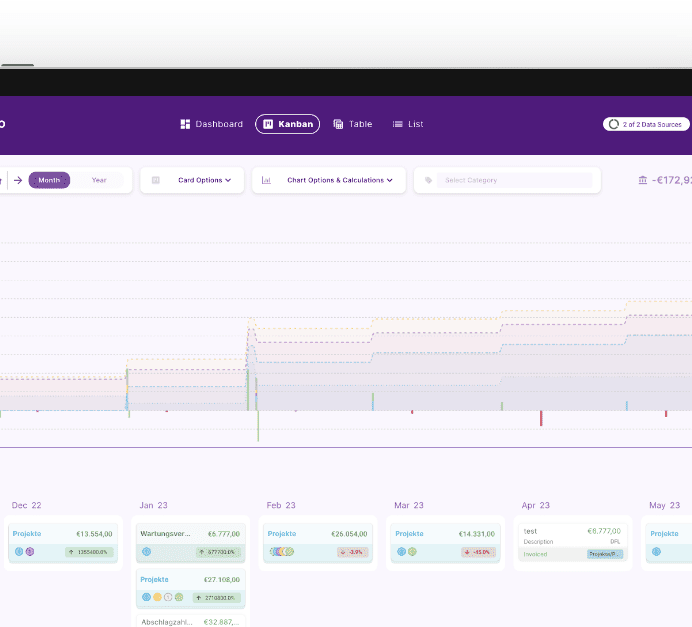Viewport: 692px width, 627px height.
Task: Click the right arrow date navigation icon
Action: point(18,180)
